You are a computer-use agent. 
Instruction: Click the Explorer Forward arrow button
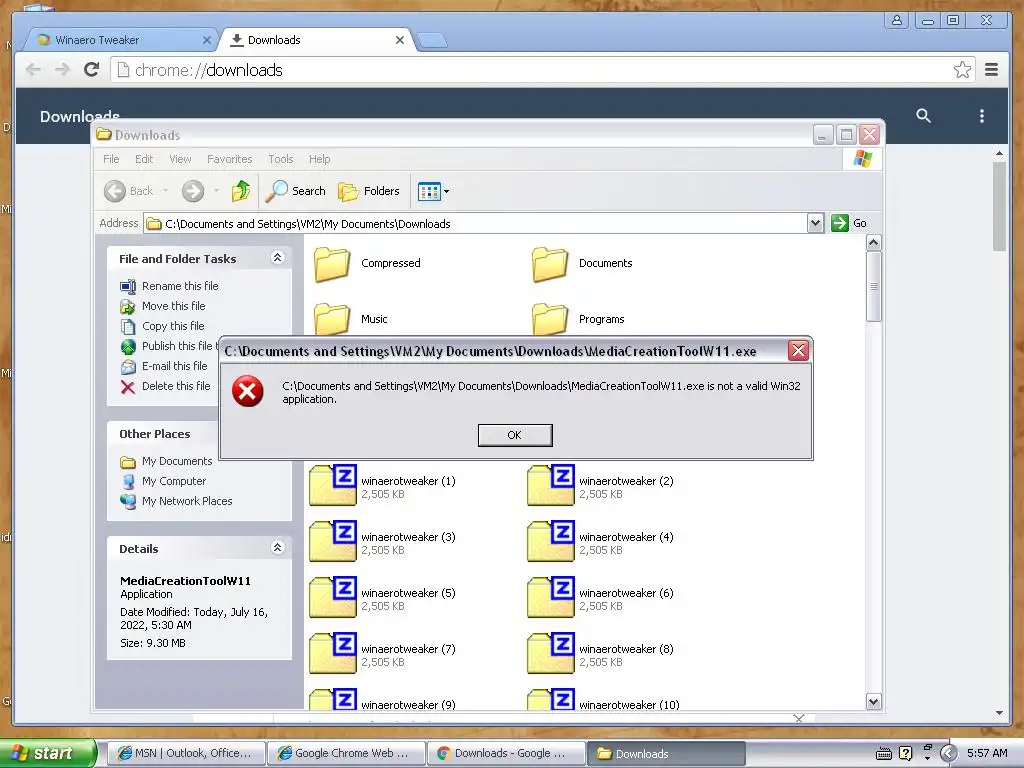click(x=193, y=191)
